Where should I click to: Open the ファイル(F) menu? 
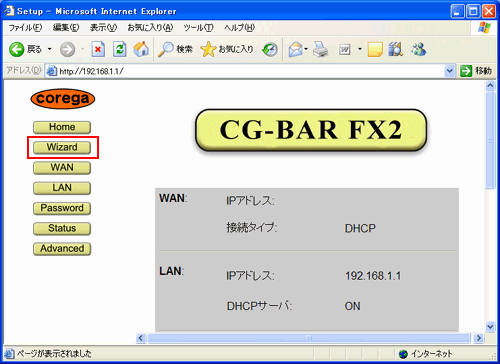click(x=25, y=28)
